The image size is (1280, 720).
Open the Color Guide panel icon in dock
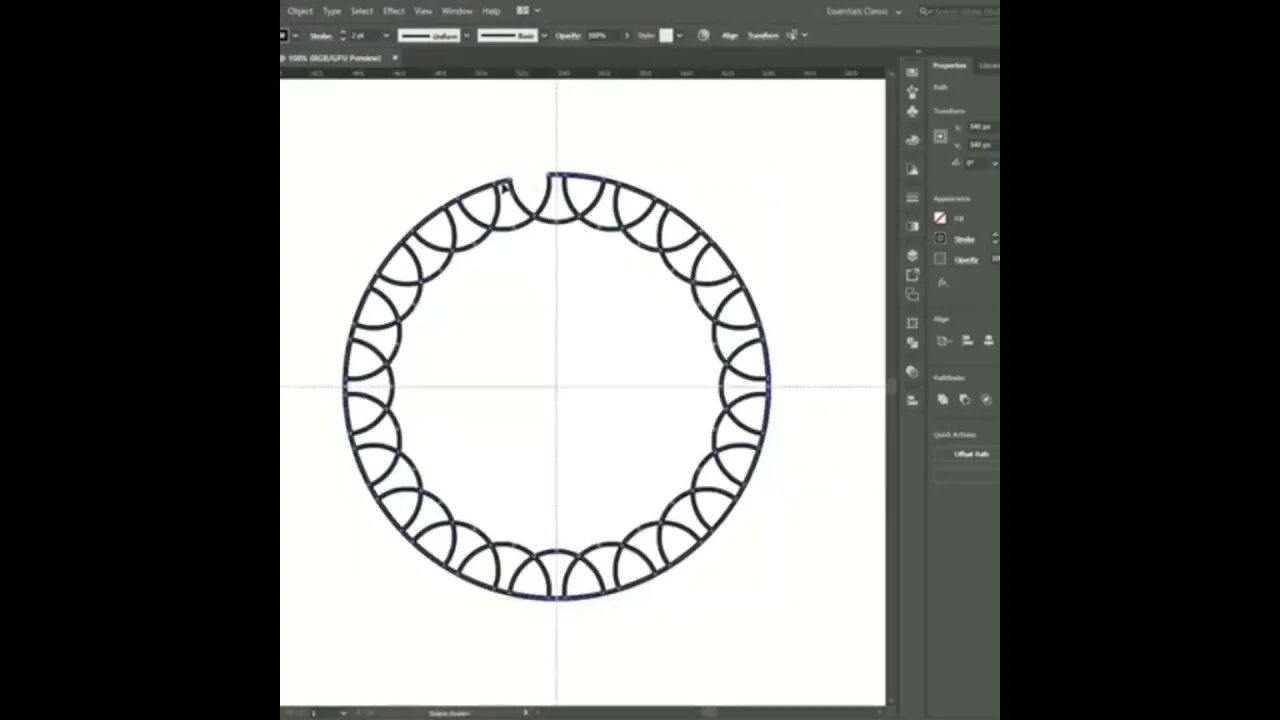click(x=912, y=171)
